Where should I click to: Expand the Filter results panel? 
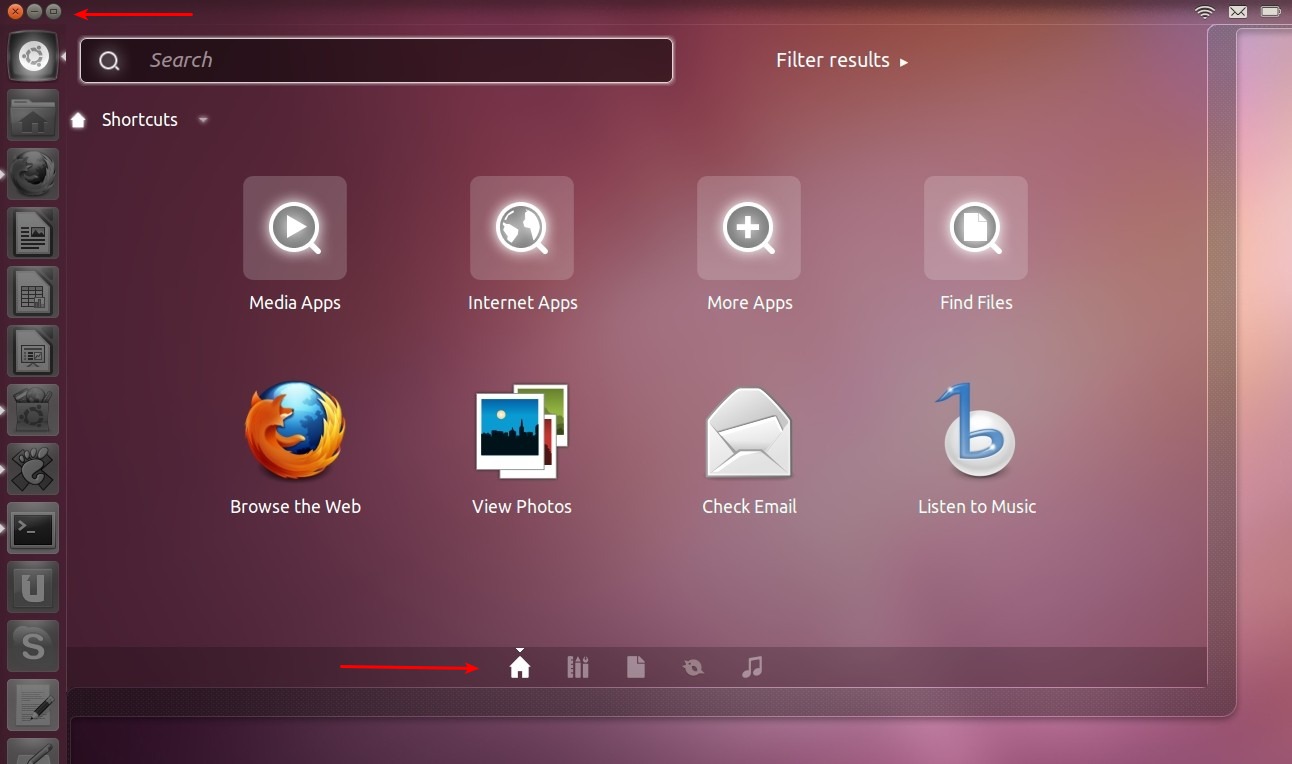[x=843, y=60]
